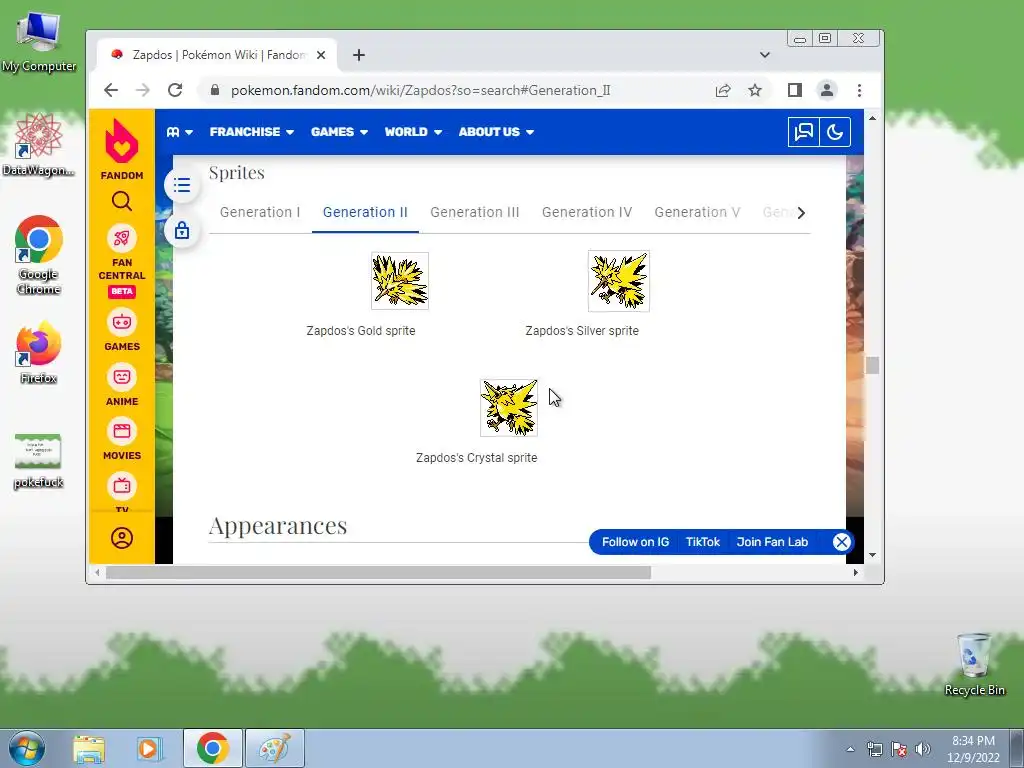The image size is (1024, 768).
Task: Select the Generation II tab
Action: click(x=365, y=212)
